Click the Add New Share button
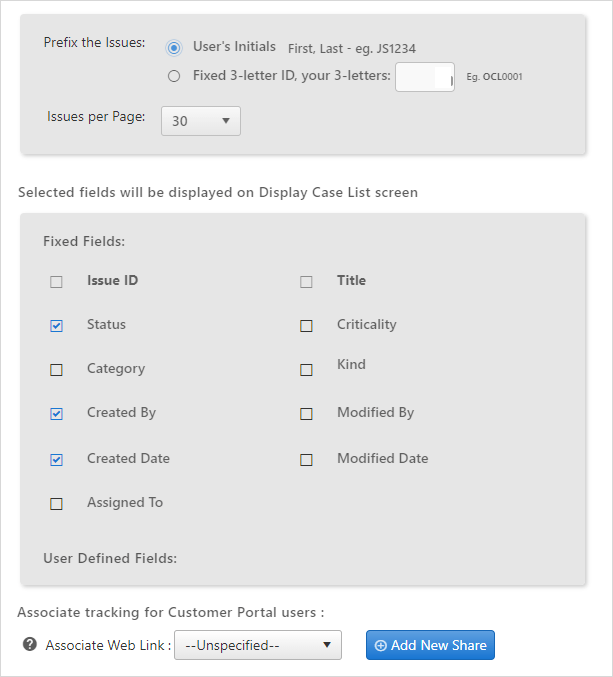 430,645
